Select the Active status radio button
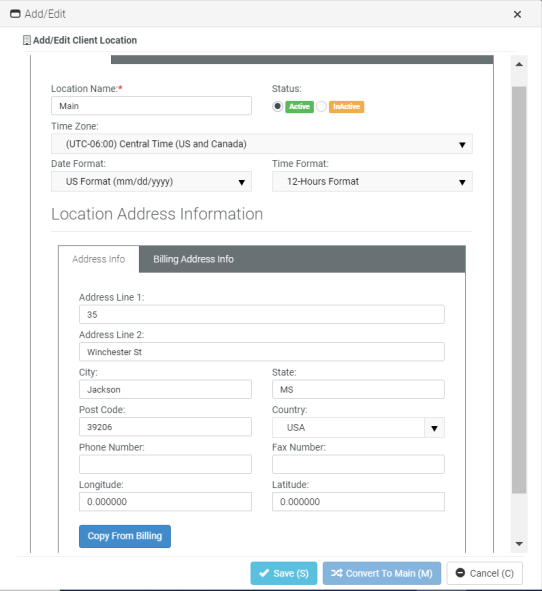This screenshot has height=591, width=542. (277, 107)
